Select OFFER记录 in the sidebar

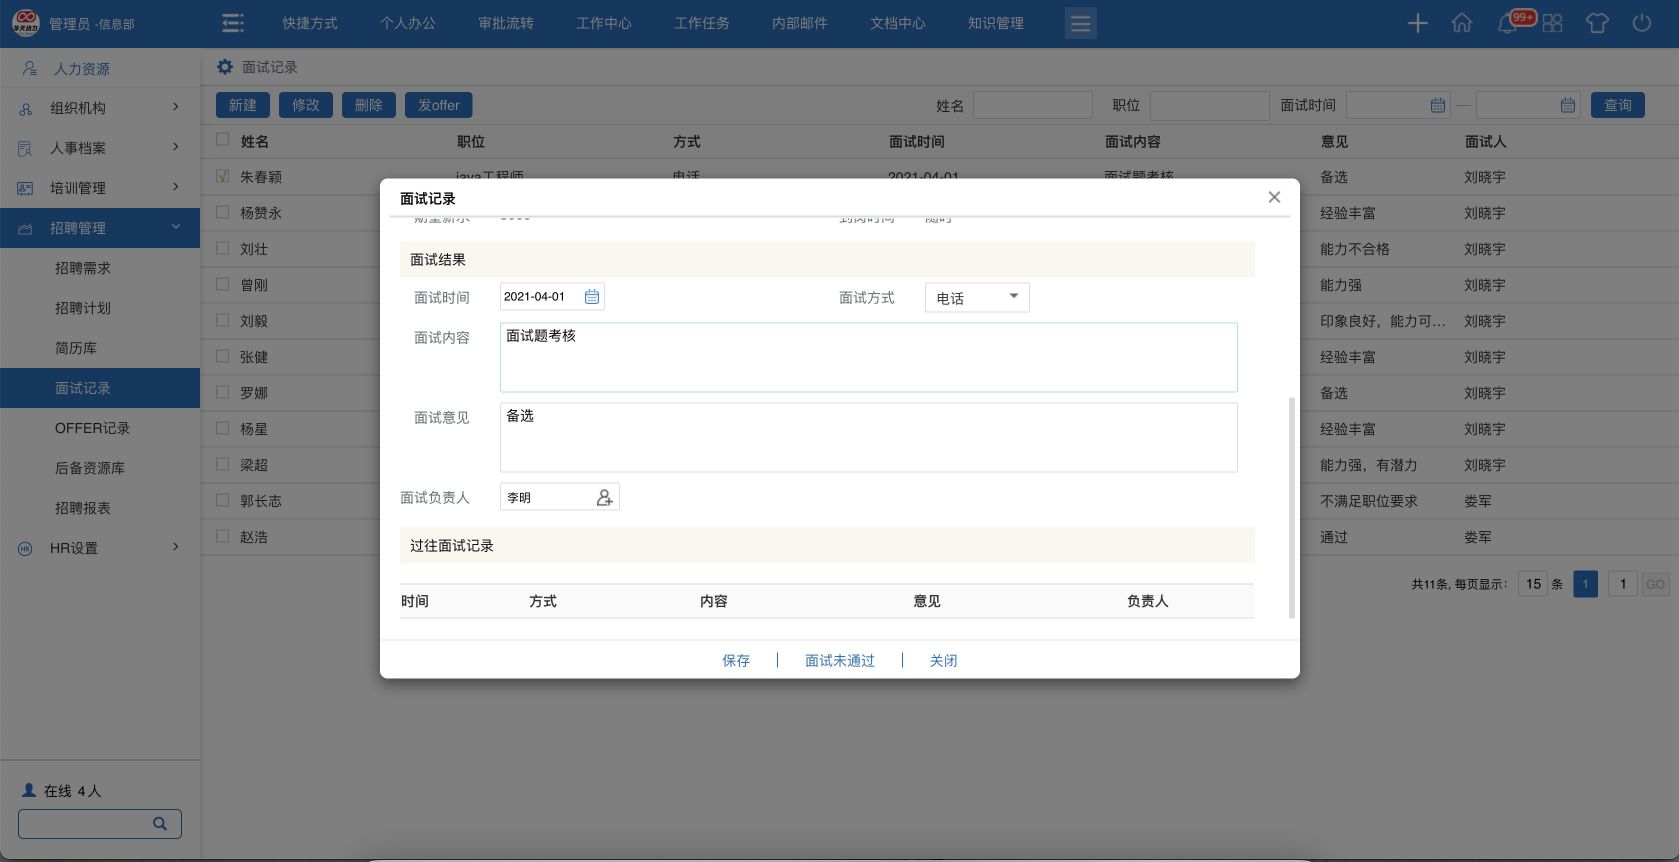click(92, 428)
